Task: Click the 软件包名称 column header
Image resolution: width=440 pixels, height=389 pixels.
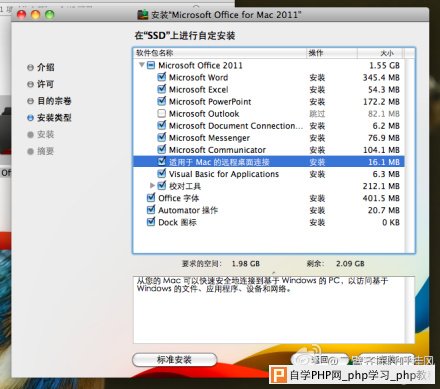Action: [x=219, y=53]
